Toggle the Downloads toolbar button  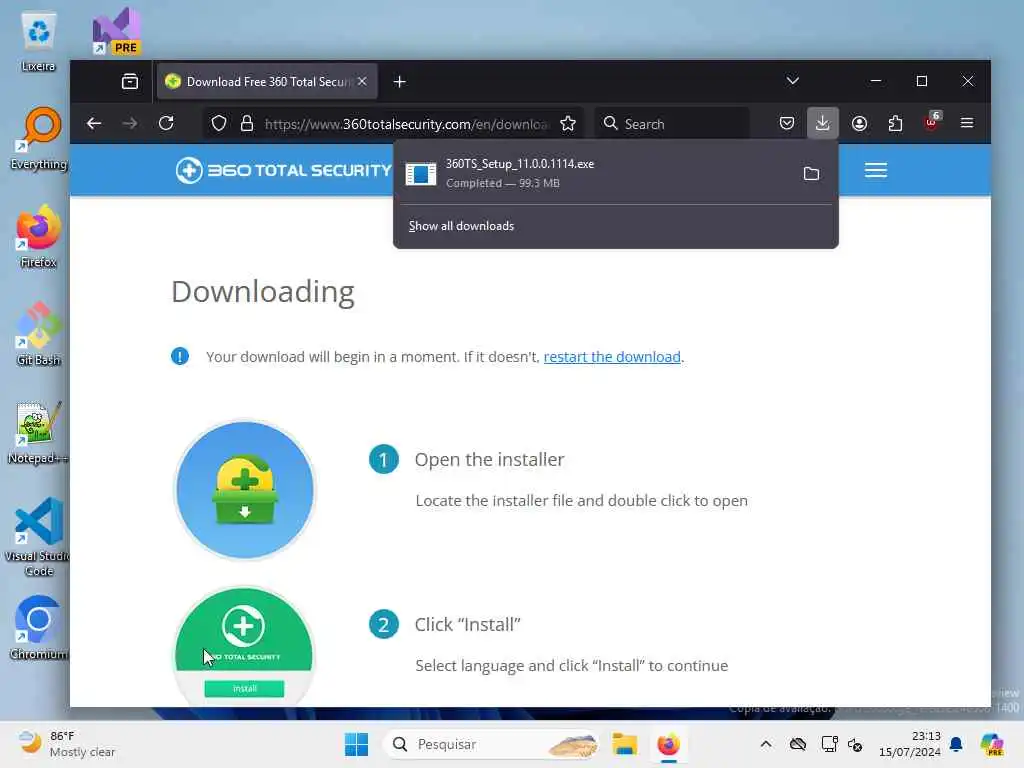[823, 123]
